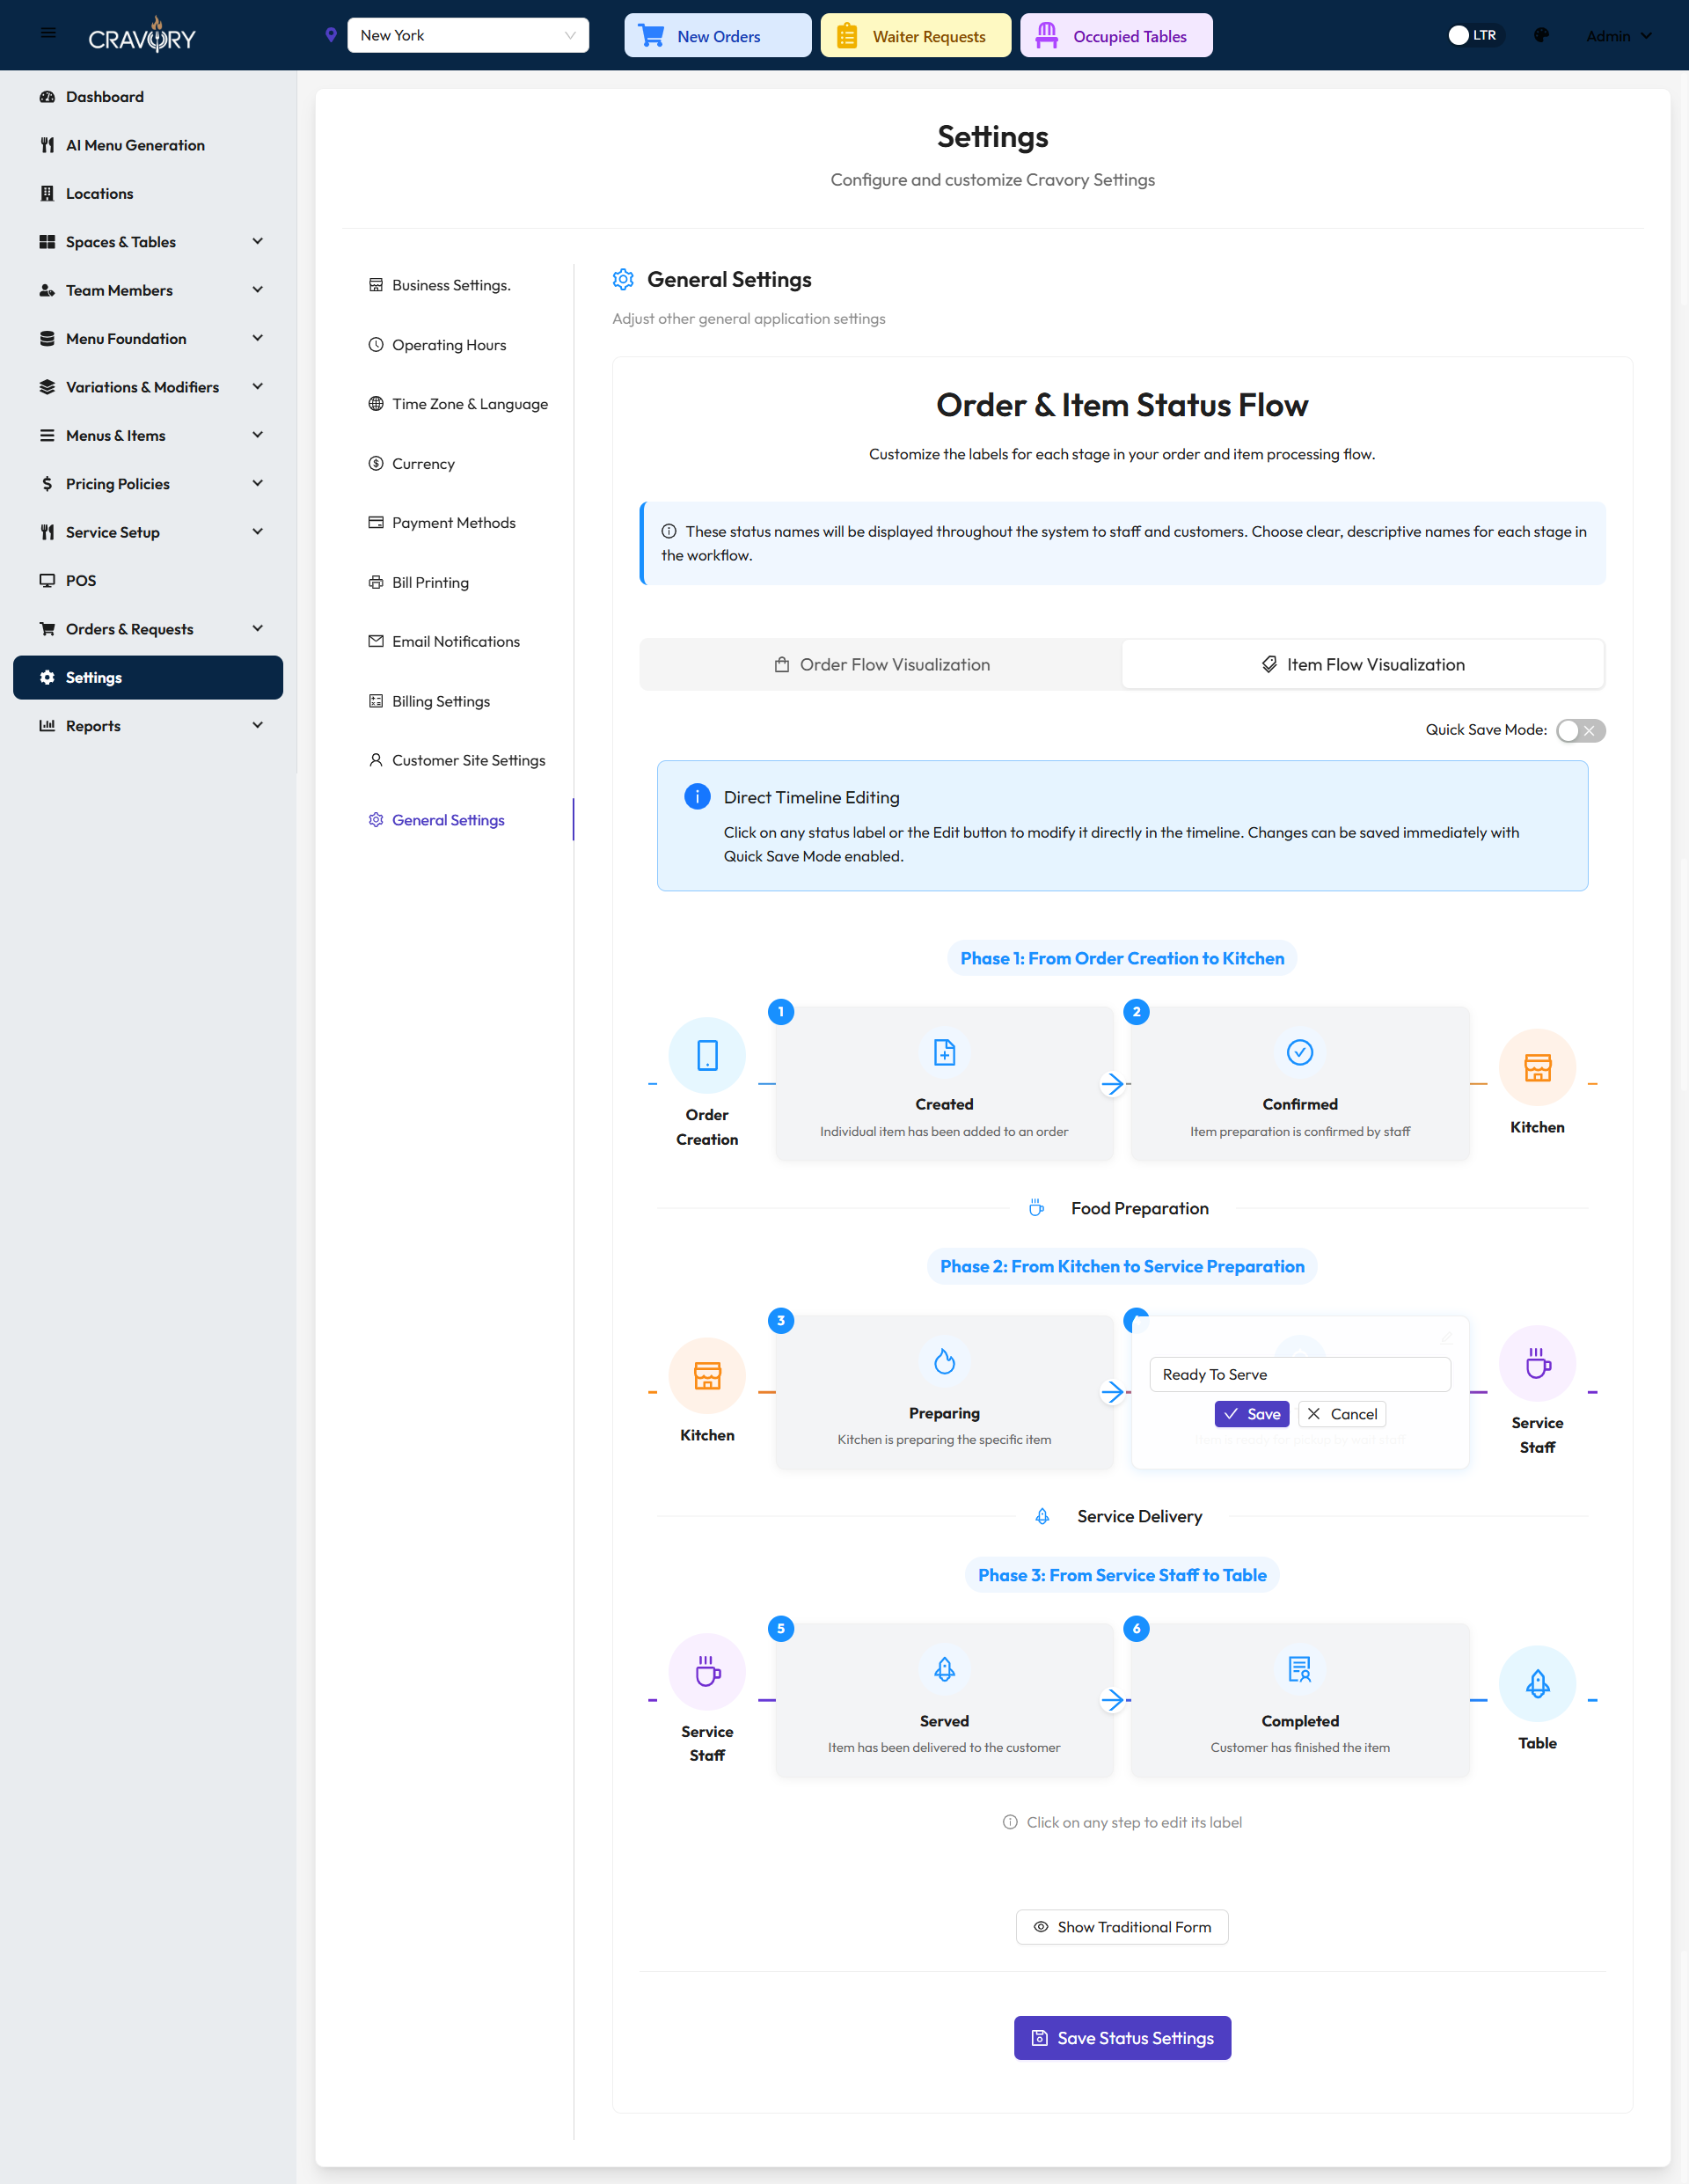Click the Table bell icon
This screenshot has height=2184, width=1689.
pyautogui.click(x=1537, y=1684)
